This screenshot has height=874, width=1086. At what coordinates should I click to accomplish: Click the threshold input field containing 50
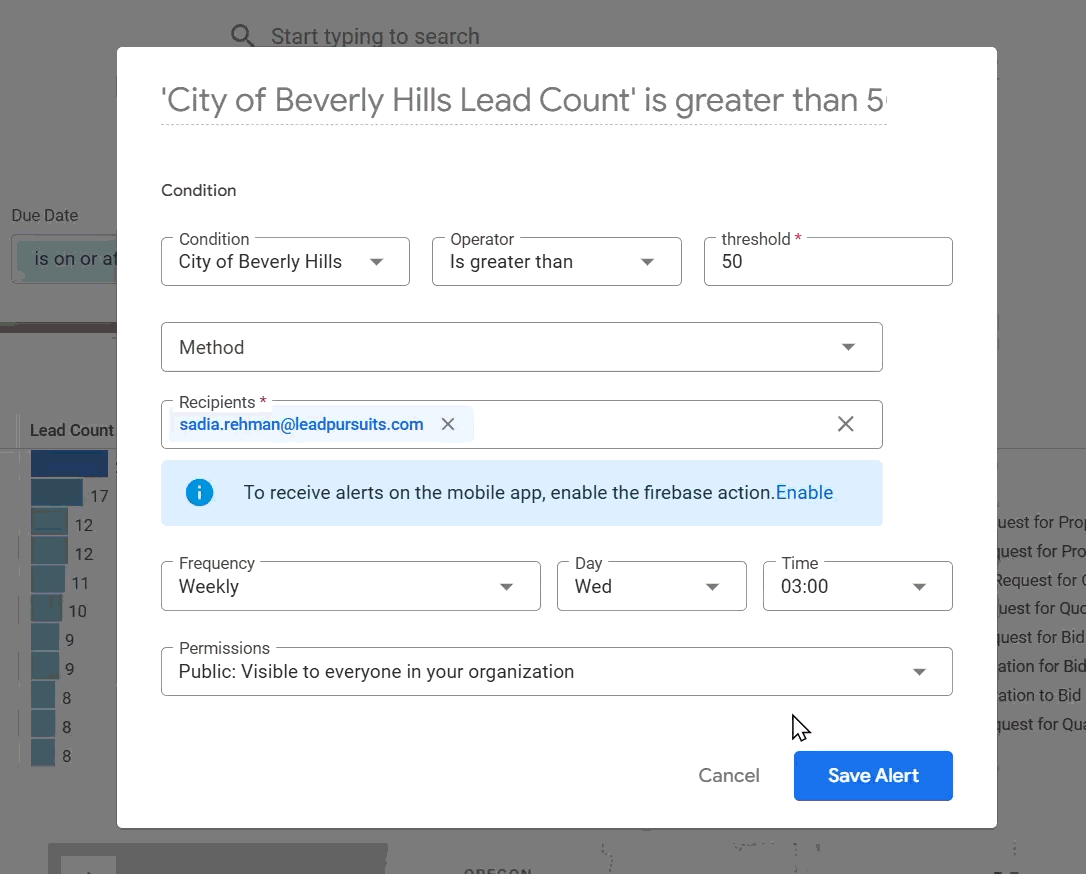pos(828,262)
